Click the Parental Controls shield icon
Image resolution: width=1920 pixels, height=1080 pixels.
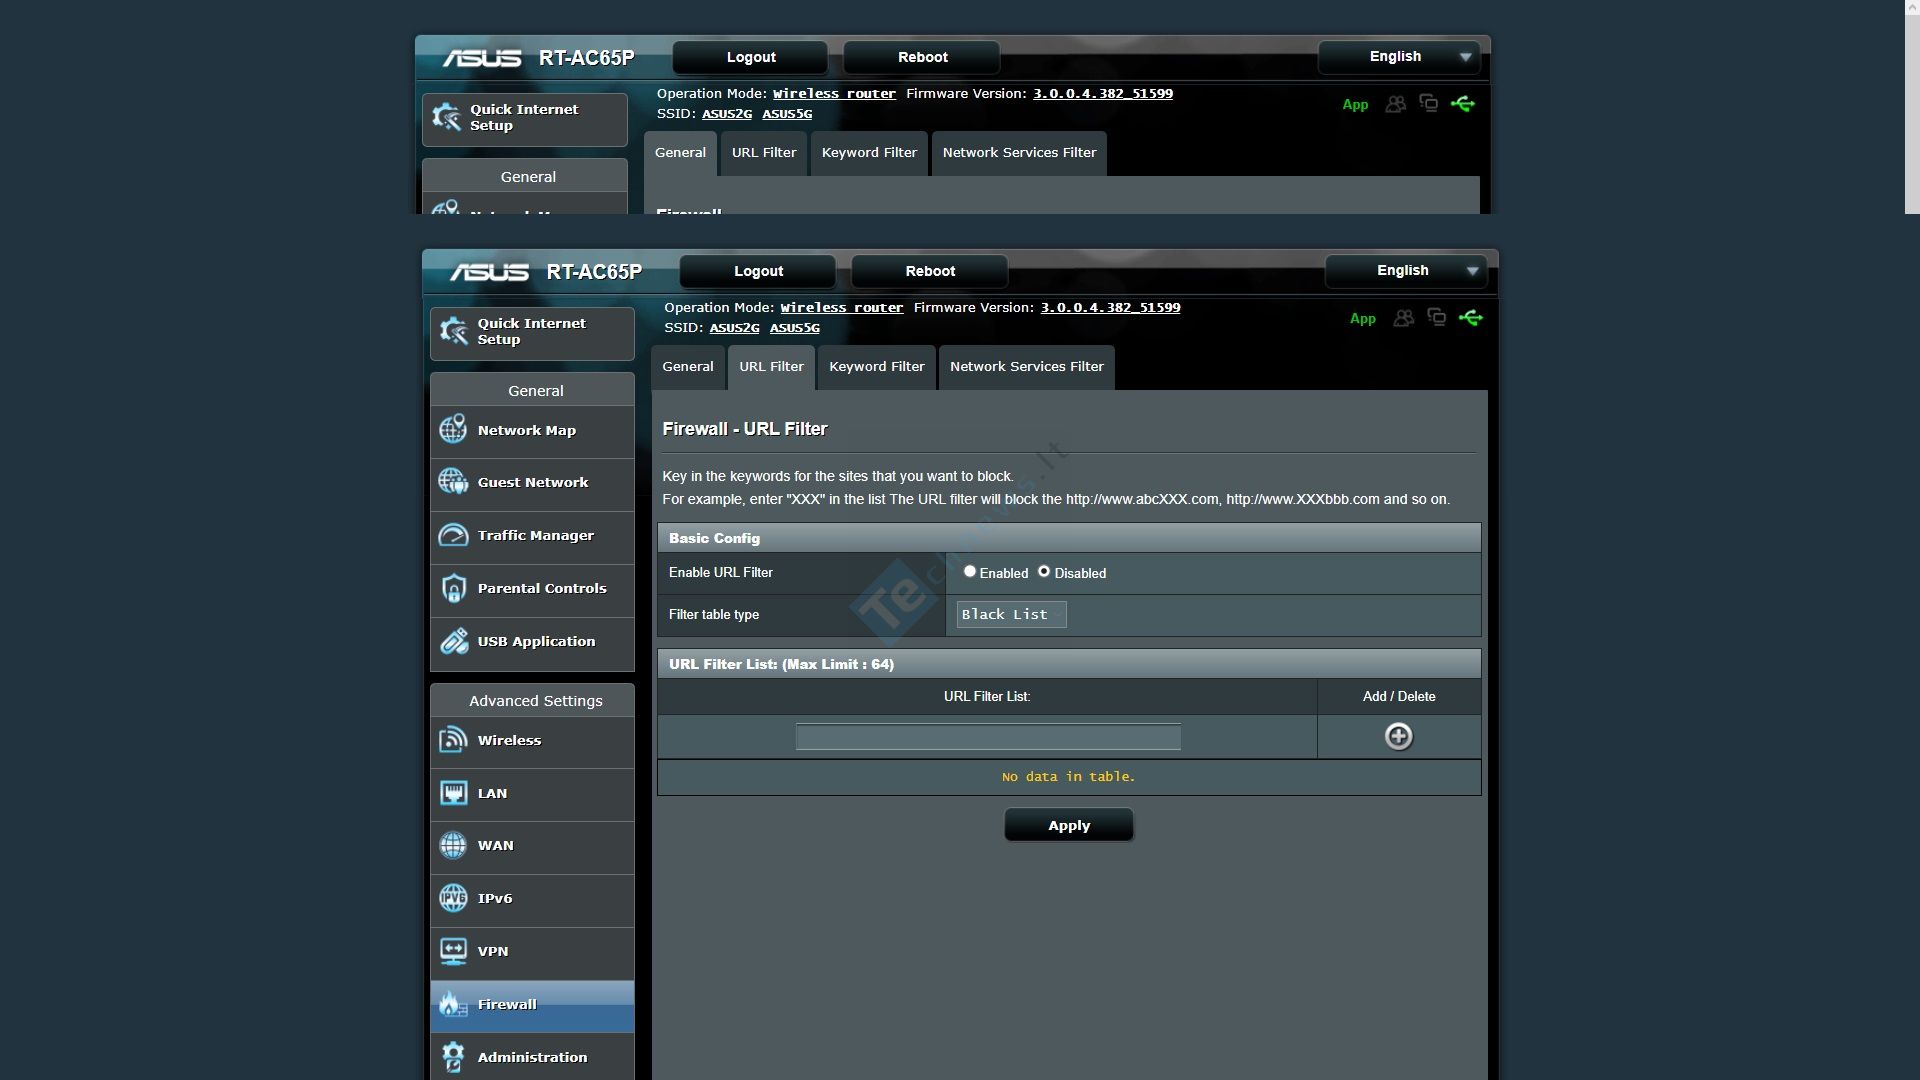(453, 588)
